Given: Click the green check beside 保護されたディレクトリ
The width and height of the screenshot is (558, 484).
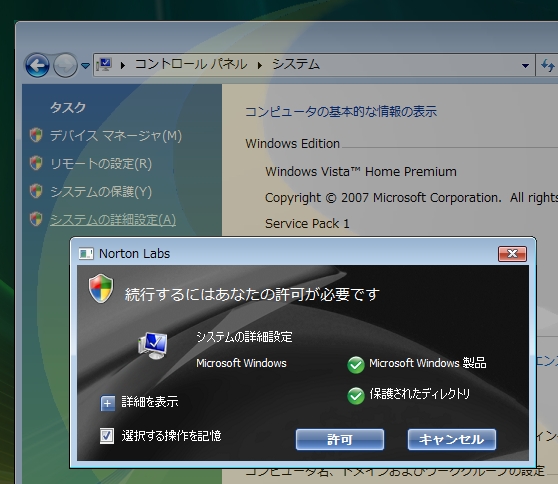Looking at the screenshot, I should coord(356,396).
